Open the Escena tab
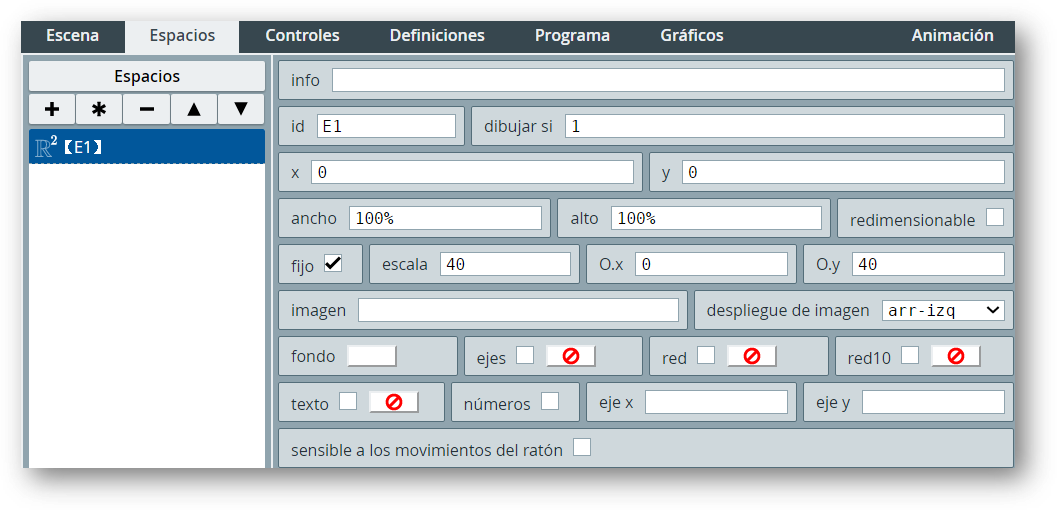Screen dimensions: 1057x510 click(x=73, y=36)
